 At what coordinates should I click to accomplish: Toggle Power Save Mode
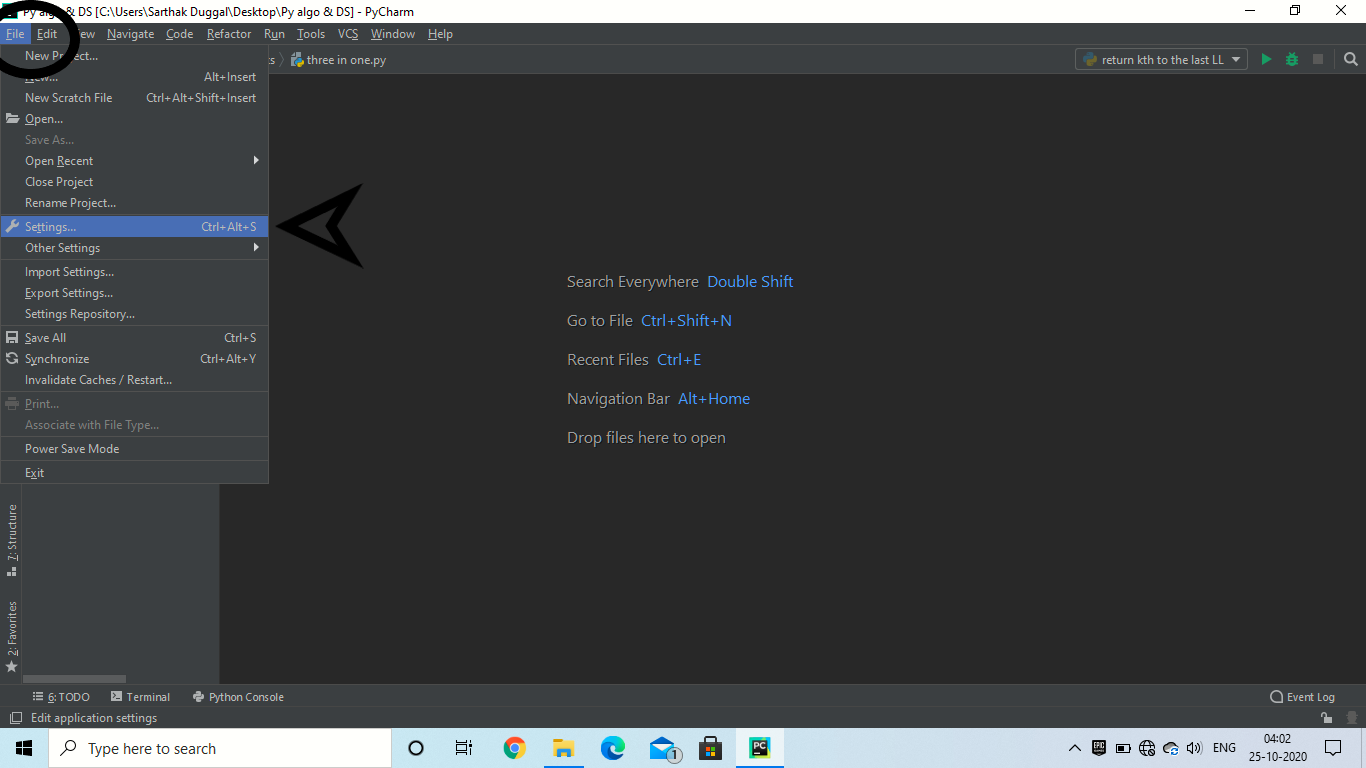pos(134,449)
